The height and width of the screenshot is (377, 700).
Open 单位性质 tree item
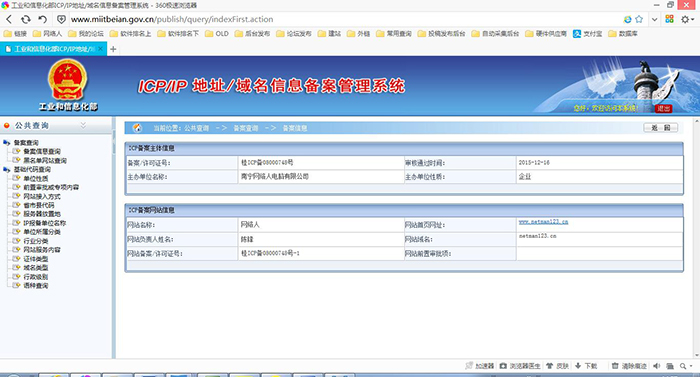coord(36,178)
